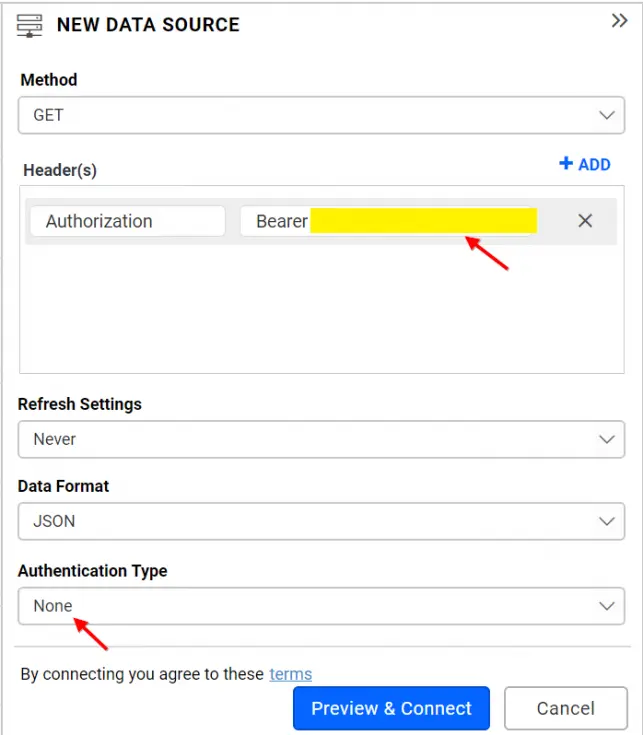643x735 pixels.
Task: Click the Method field label
Action: pos(49,80)
